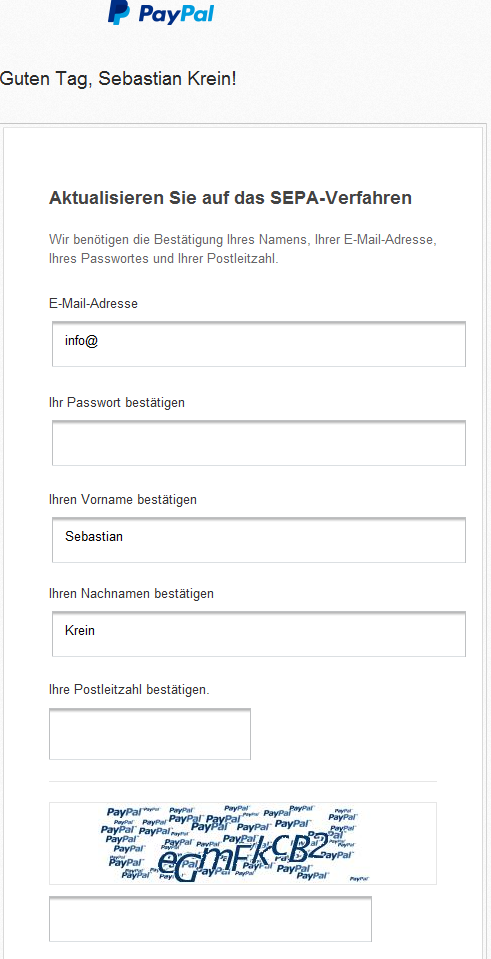
Task: Click the 'Ihr Passwort bestätigen' label
Action: click(x=117, y=402)
